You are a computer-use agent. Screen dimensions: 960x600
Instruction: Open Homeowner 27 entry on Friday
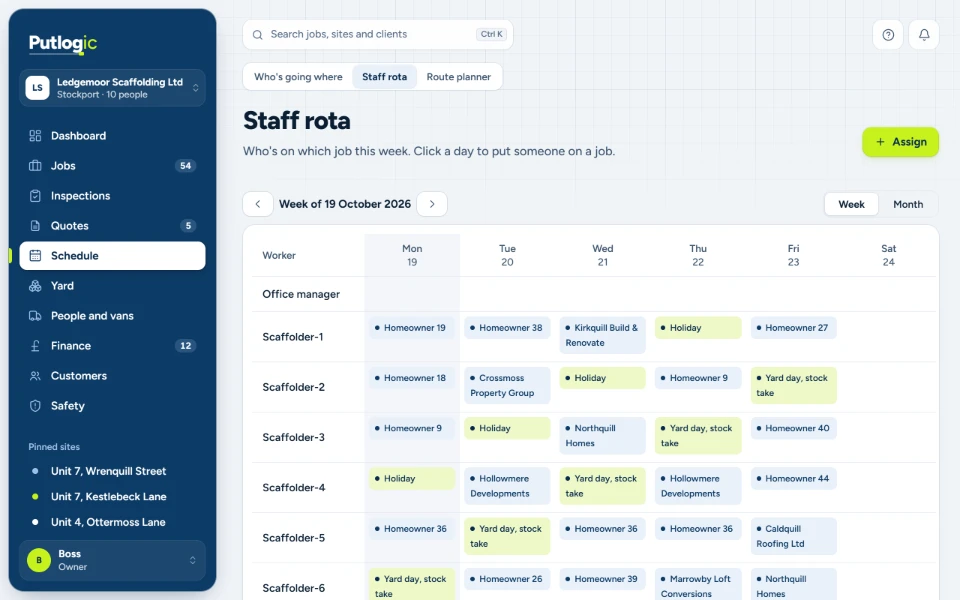click(x=793, y=328)
